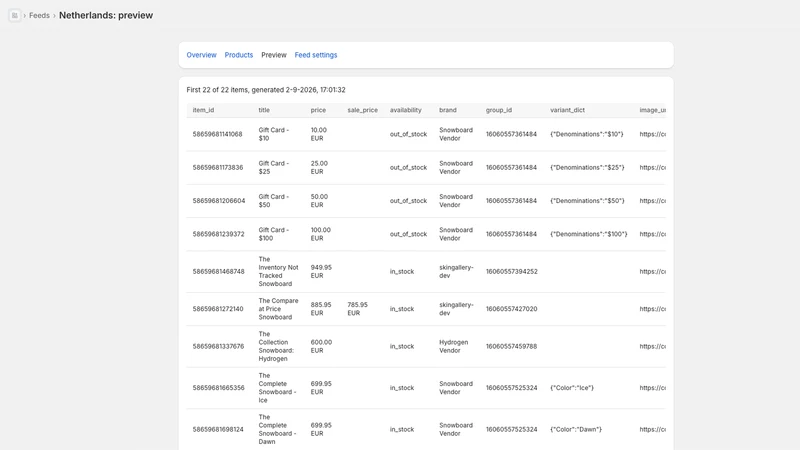Screen dimensions: 800x450
Task: Click the Gift Card - $25 title
Action: click(273, 167)
